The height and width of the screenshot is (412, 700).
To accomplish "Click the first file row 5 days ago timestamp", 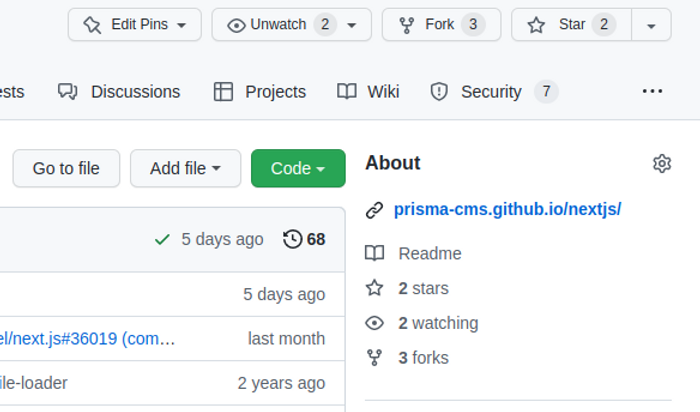I will coord(284,295).
